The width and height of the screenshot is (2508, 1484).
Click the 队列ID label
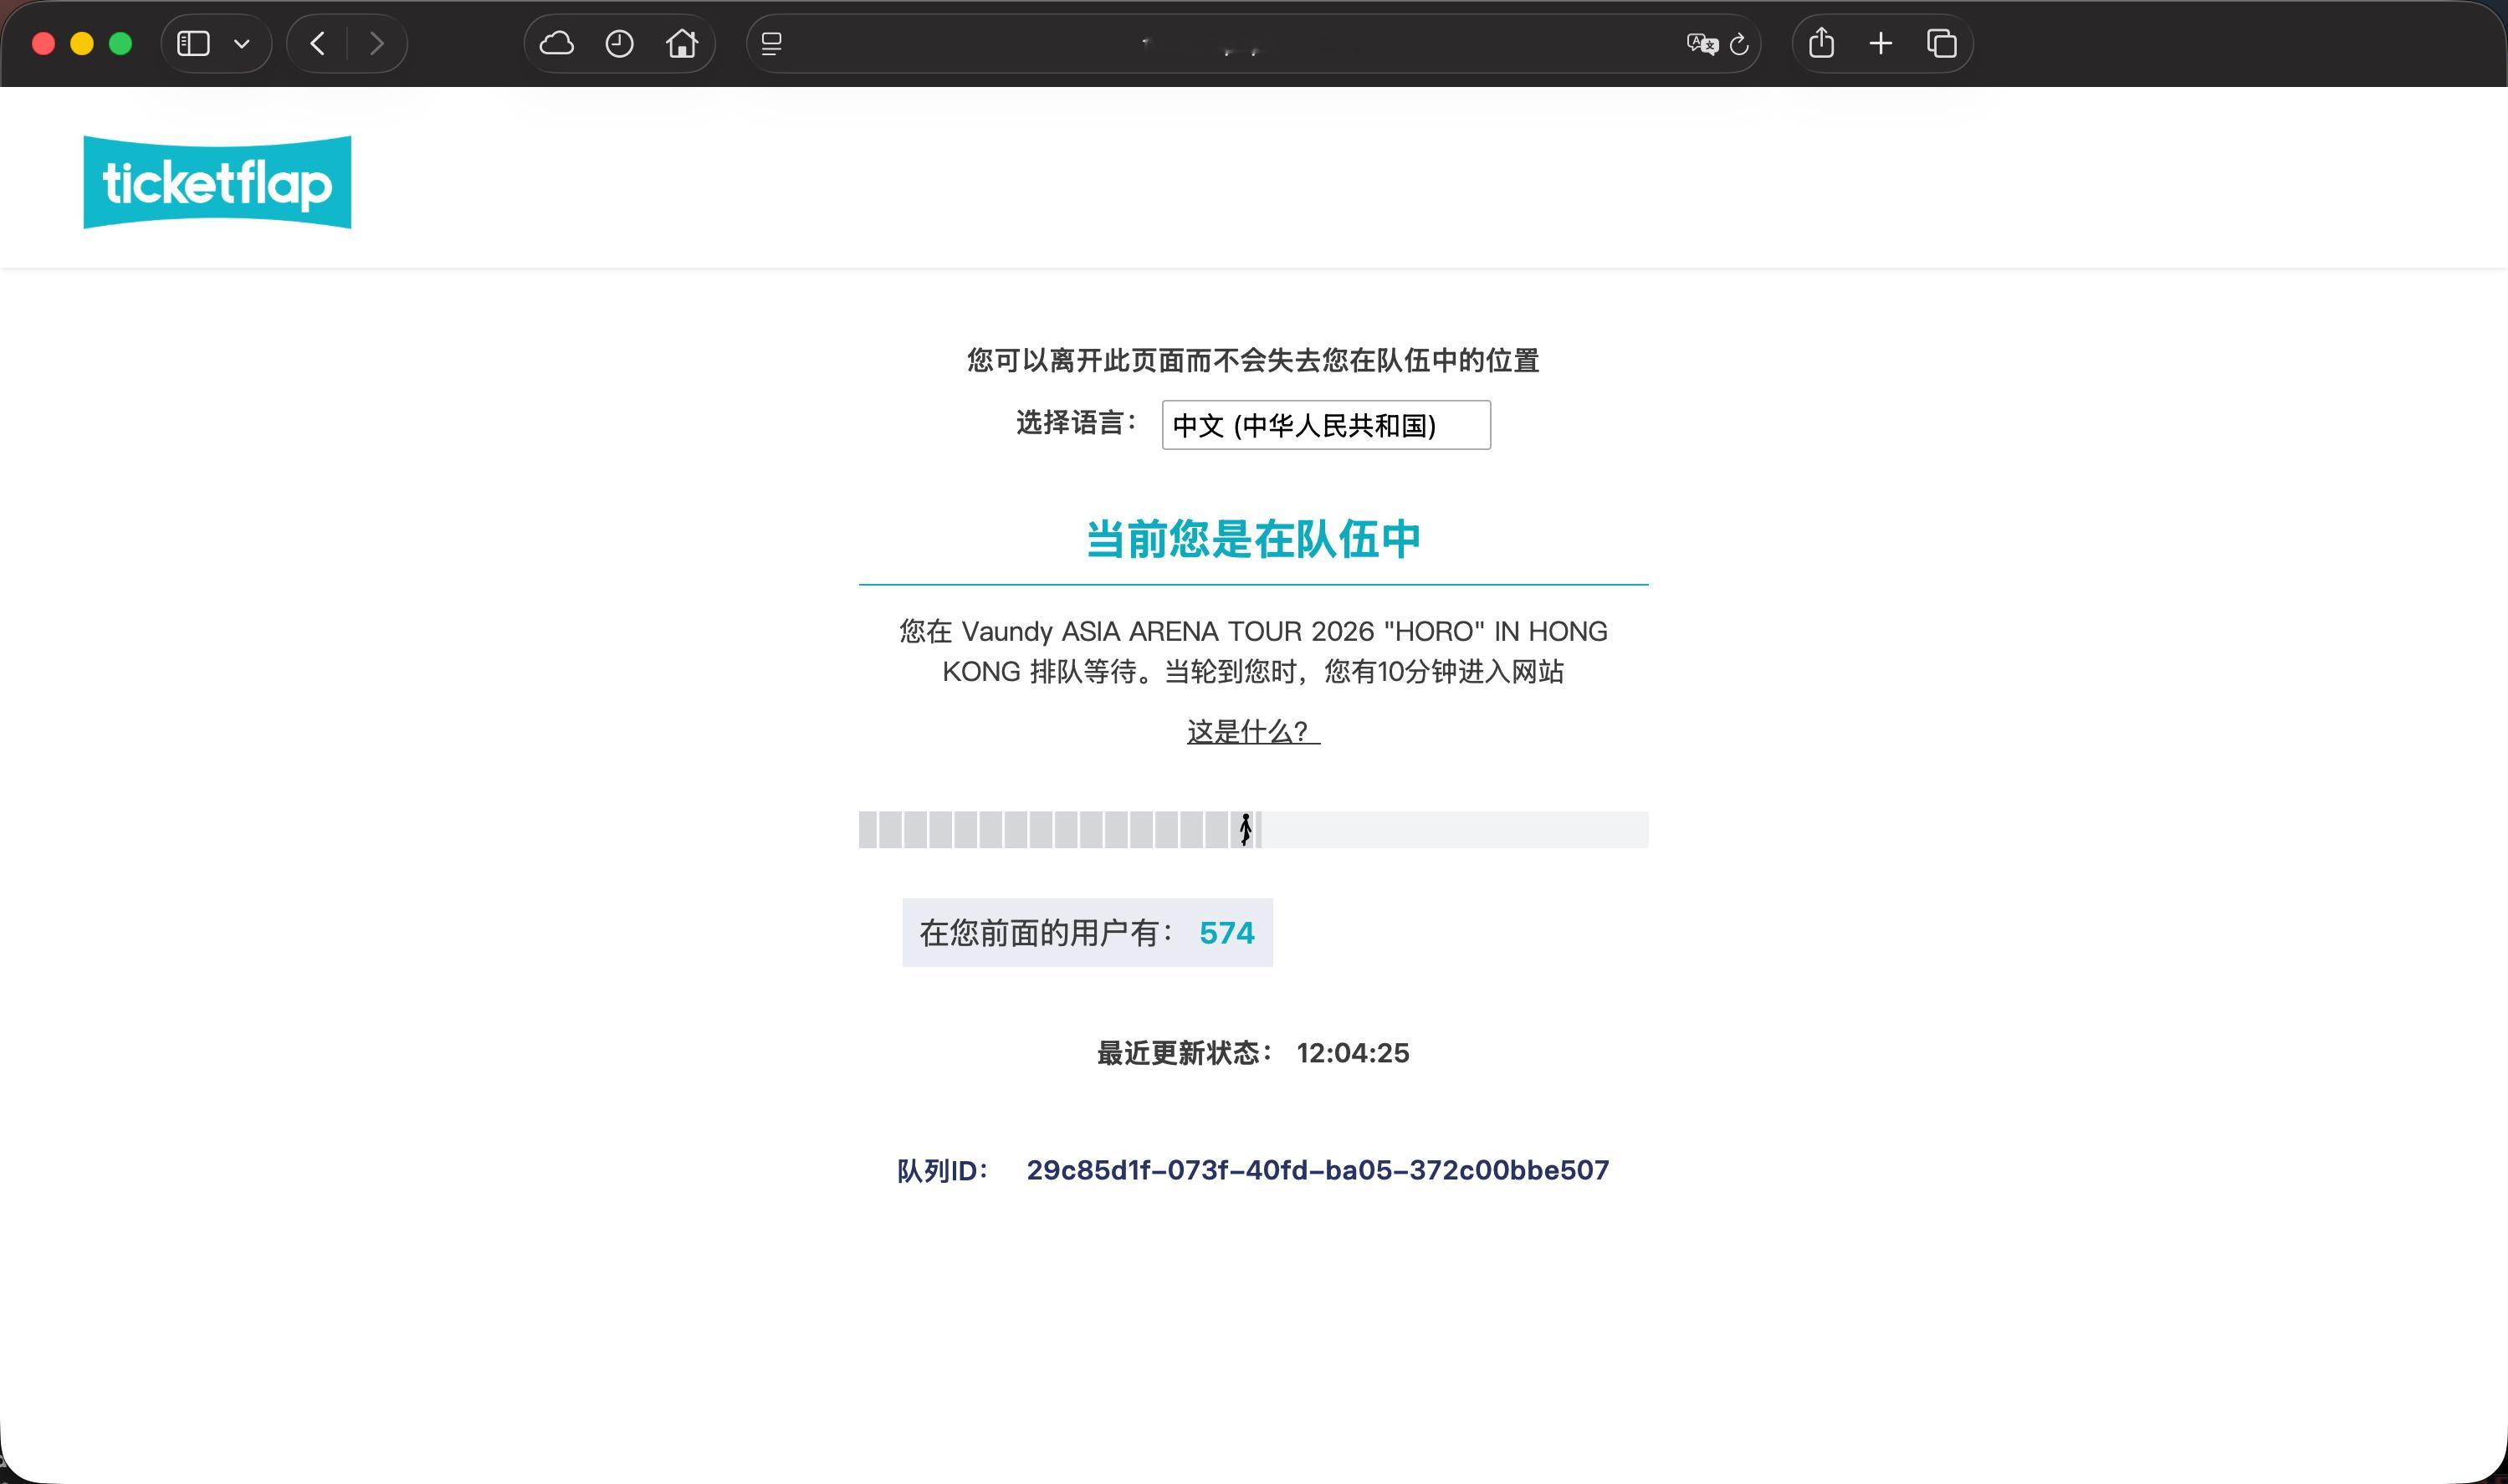coord(942,1171)
